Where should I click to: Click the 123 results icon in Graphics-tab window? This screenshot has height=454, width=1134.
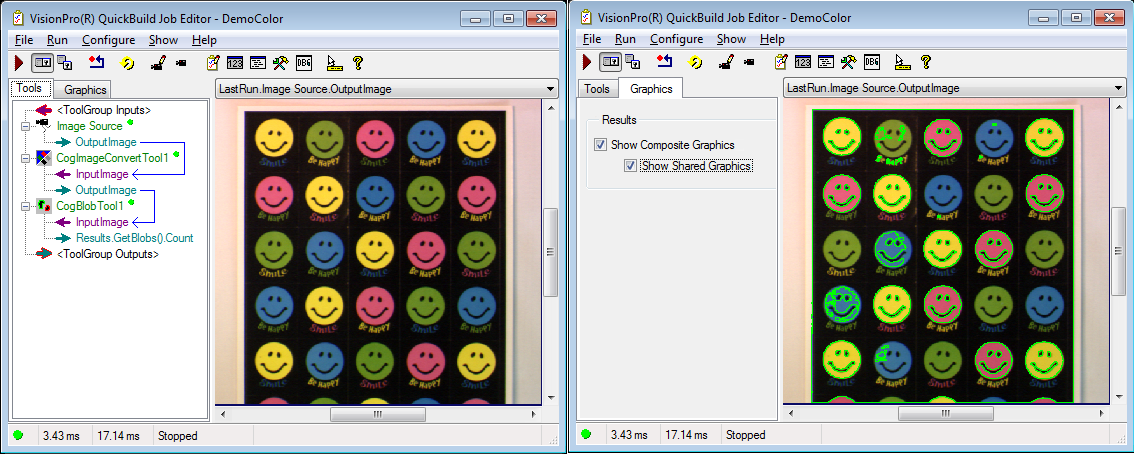[803, 63]
